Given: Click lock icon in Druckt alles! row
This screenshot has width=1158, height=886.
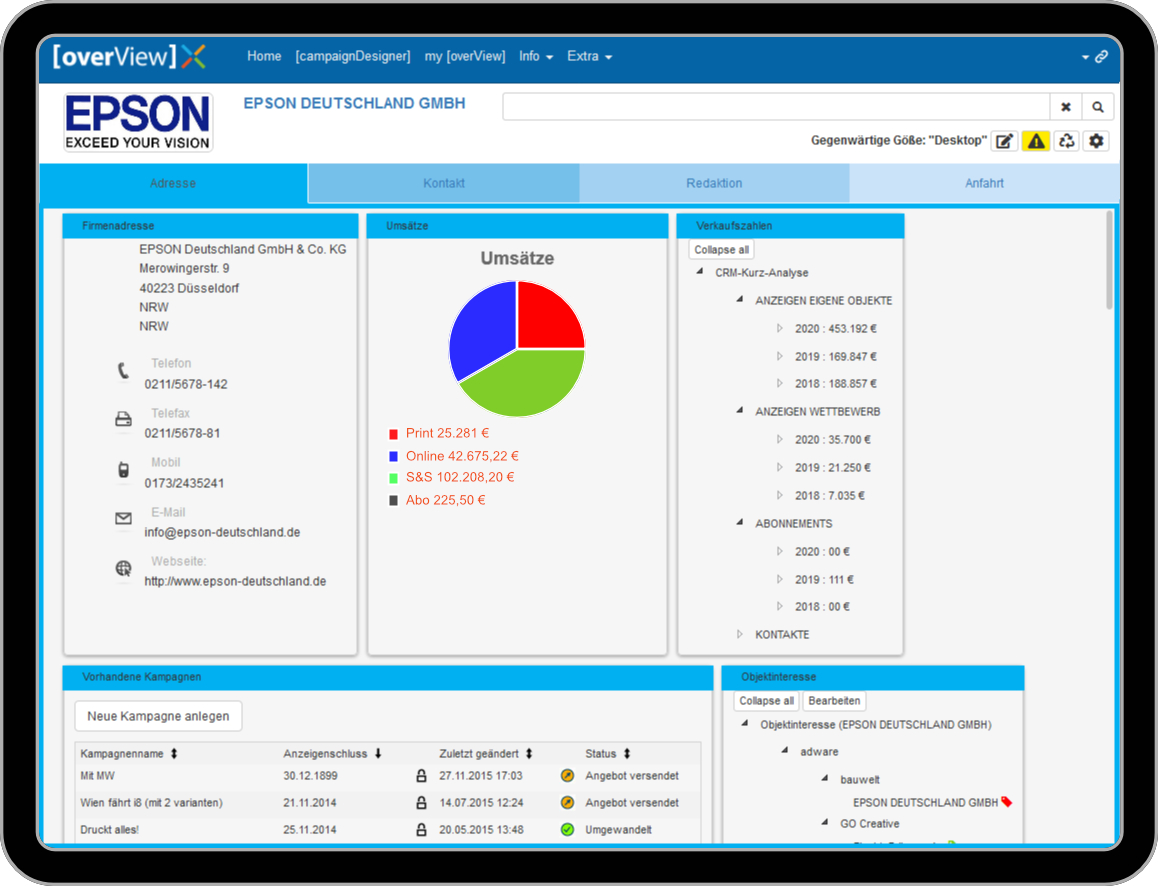Looking at the screenshot, I should tap(421, 830).
